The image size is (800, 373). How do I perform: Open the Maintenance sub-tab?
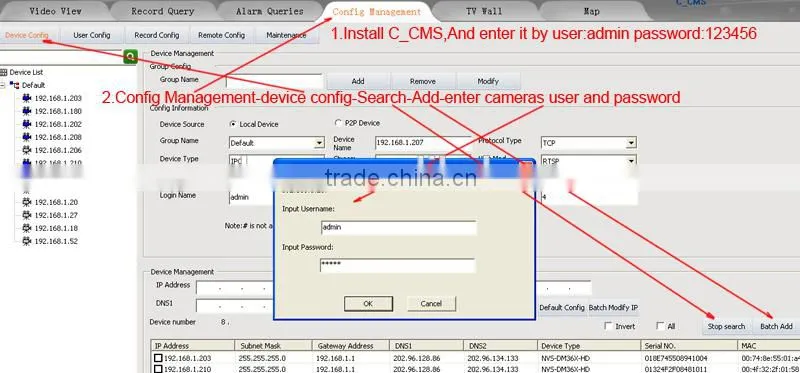click(x=286, y=35)
